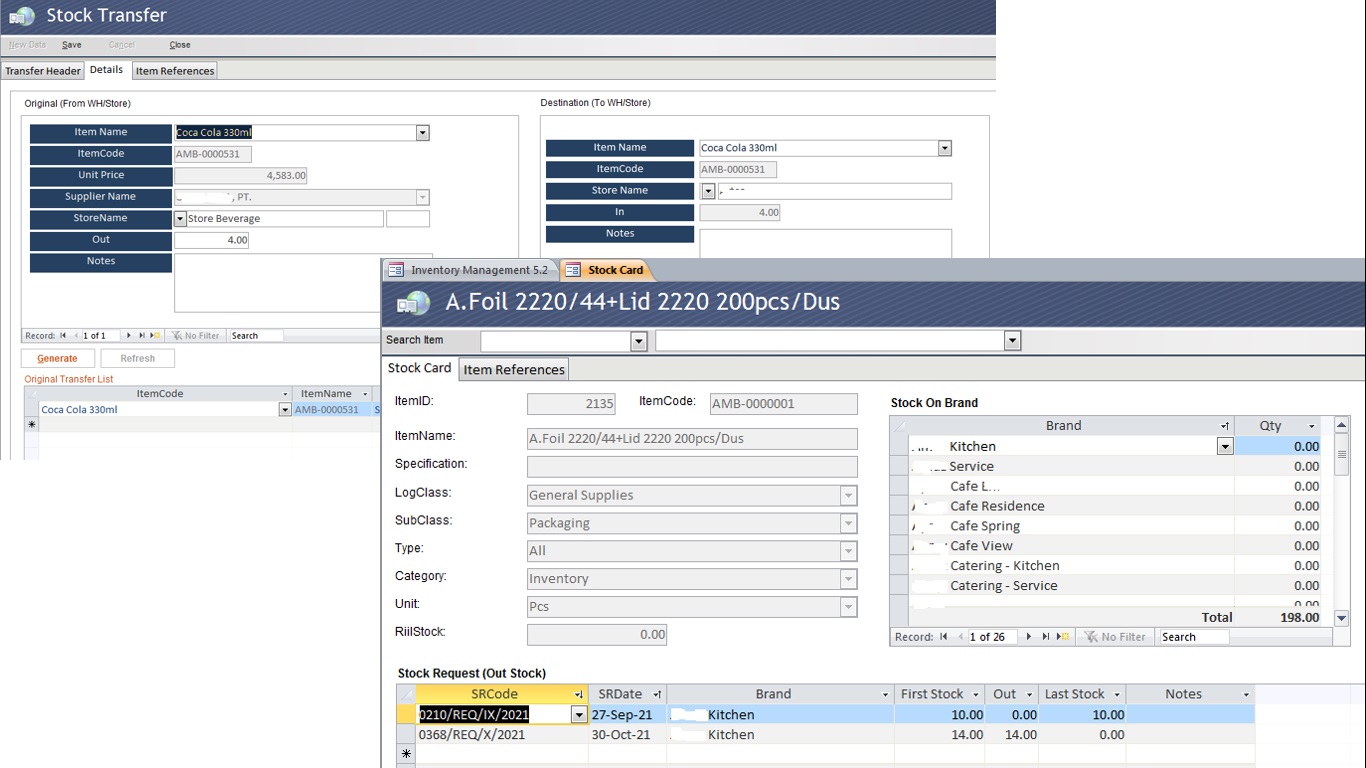Jump to last record in Stock On Brand navigator
The width and height of the screenshot is (1366, 768).
pos(1046,637)
